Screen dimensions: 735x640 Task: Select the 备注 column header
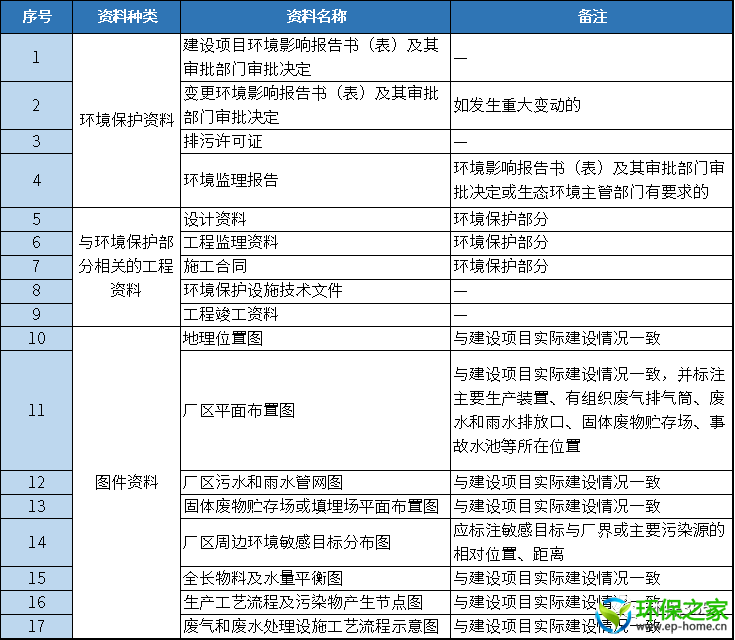point(591,17)
